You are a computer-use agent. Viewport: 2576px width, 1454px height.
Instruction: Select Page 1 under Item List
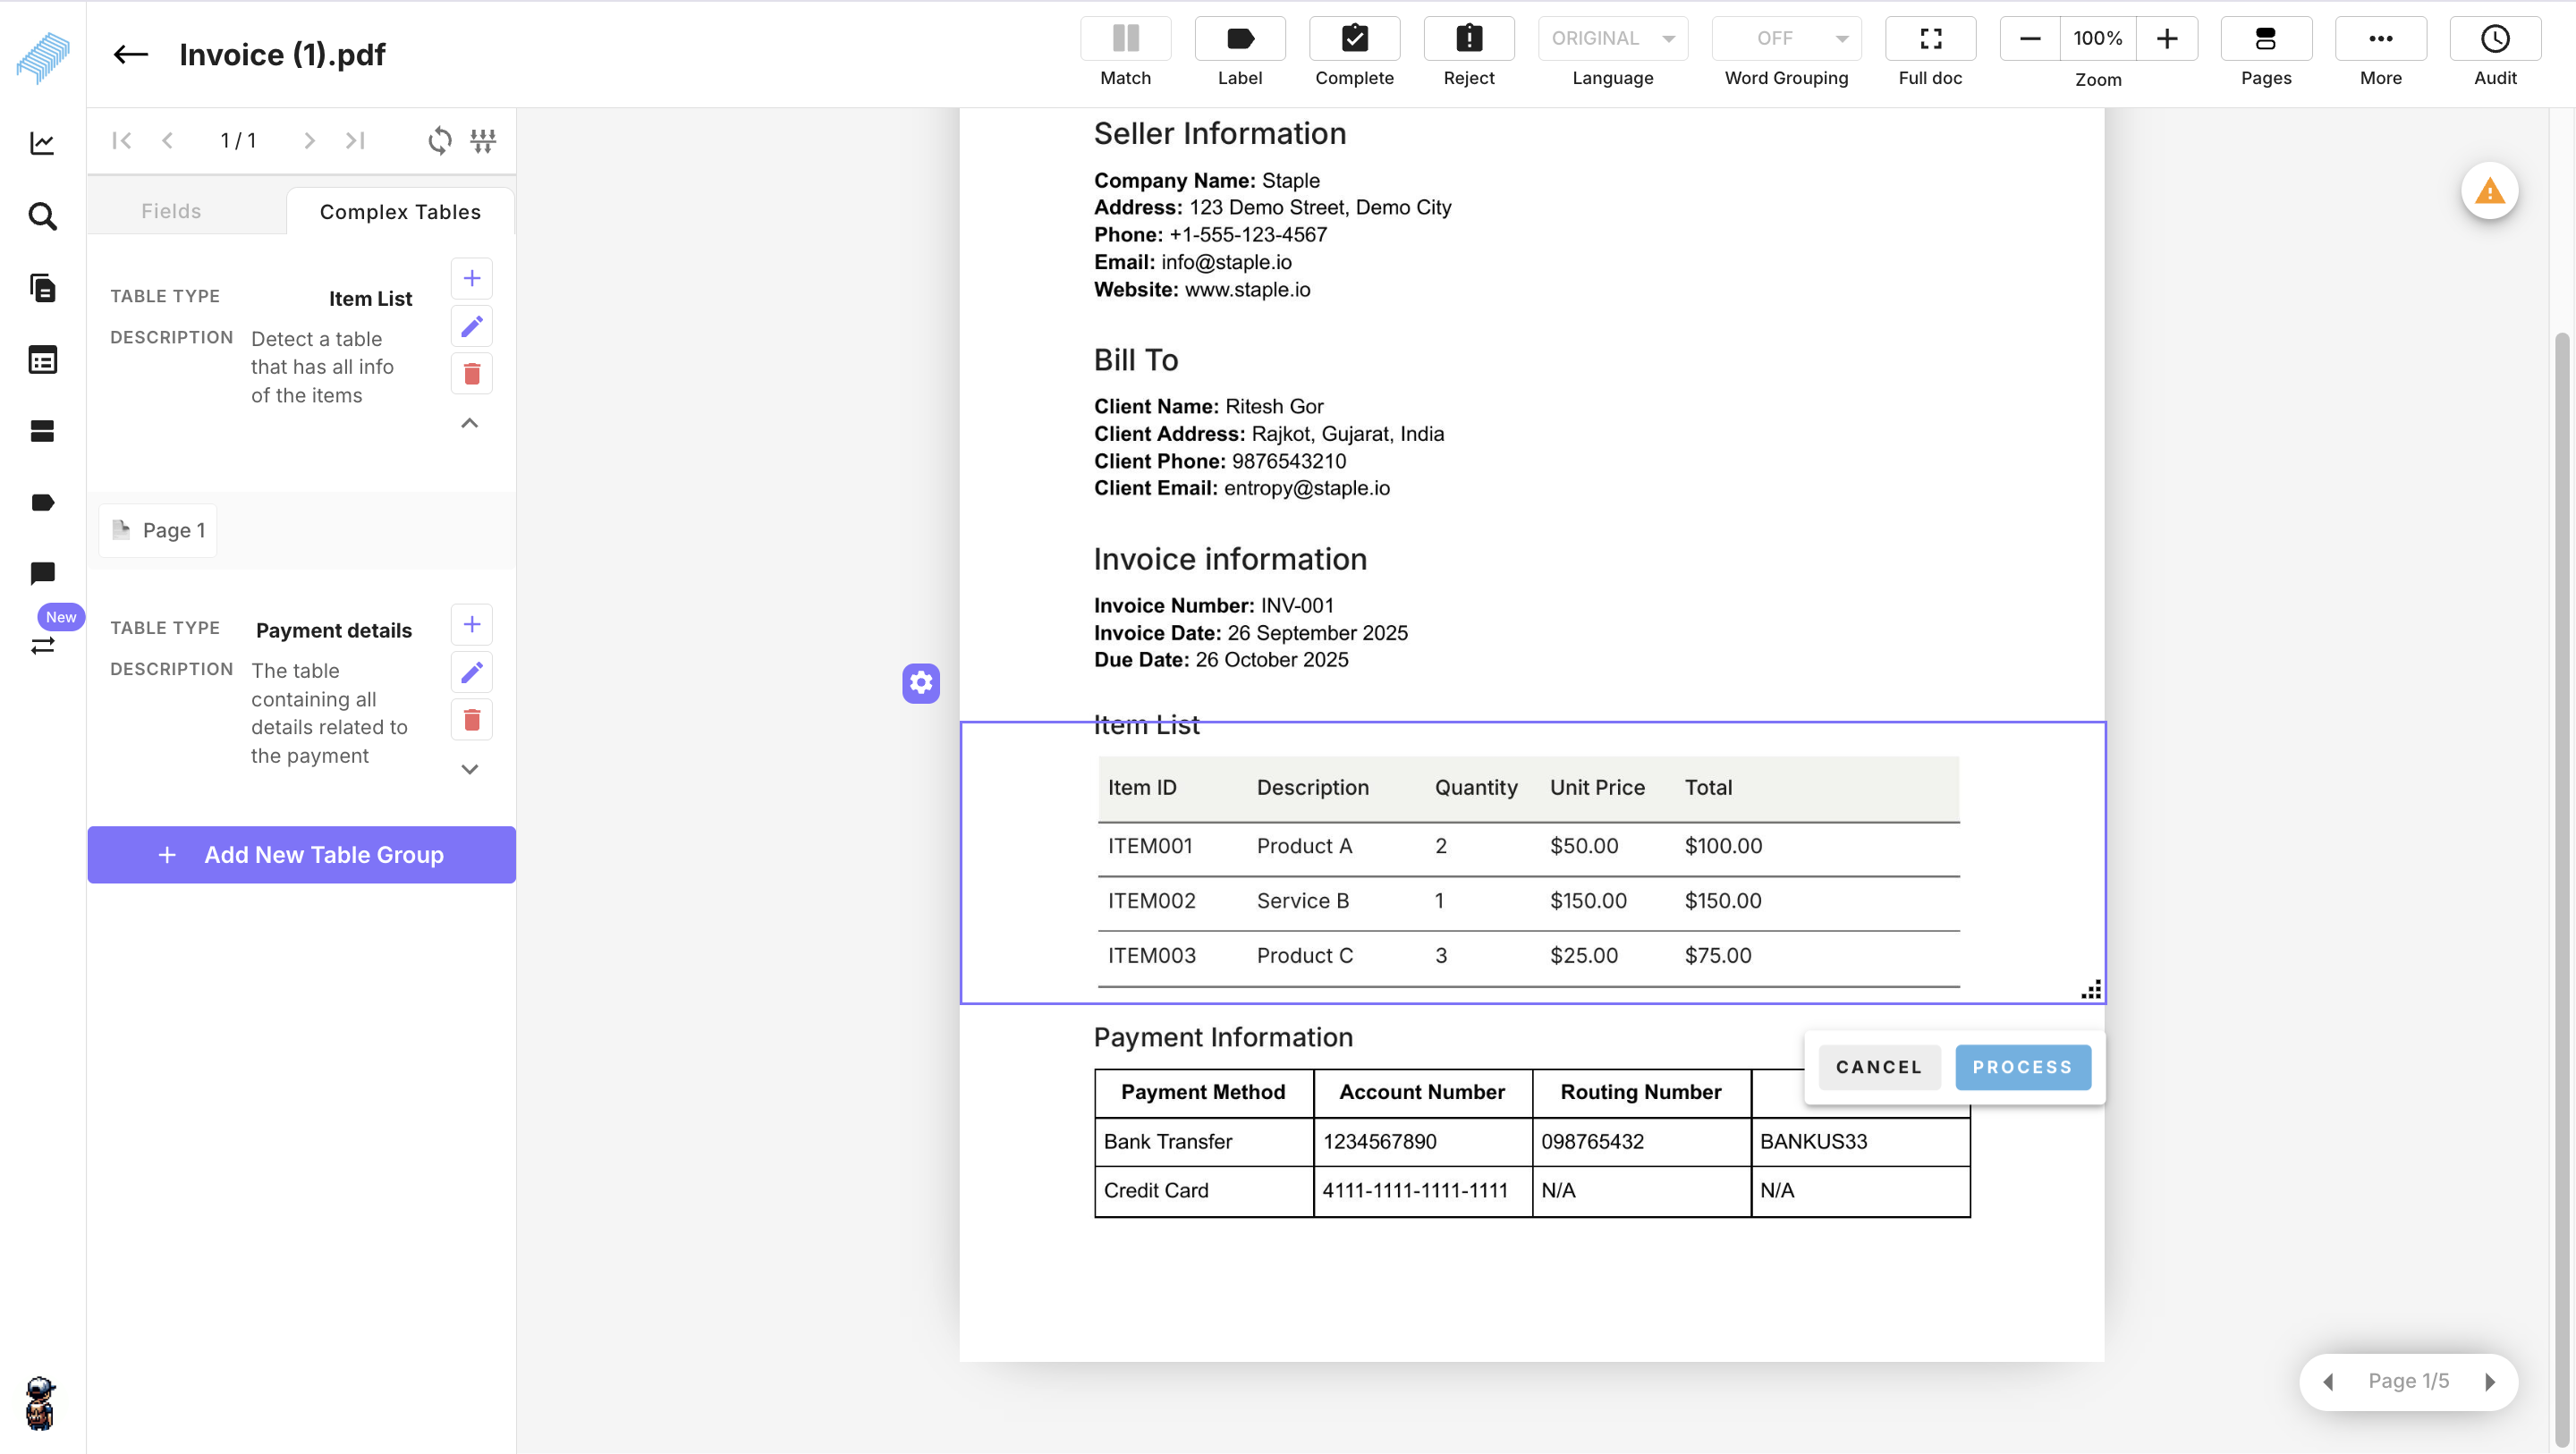point(158,530)
